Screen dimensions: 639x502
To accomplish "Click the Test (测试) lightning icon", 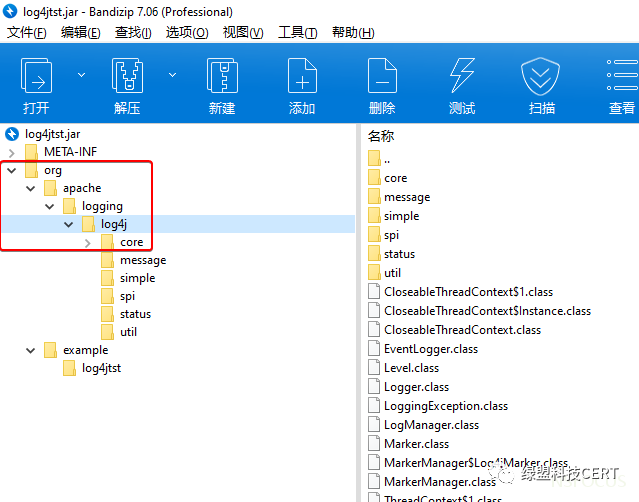I will pos(461,78).
